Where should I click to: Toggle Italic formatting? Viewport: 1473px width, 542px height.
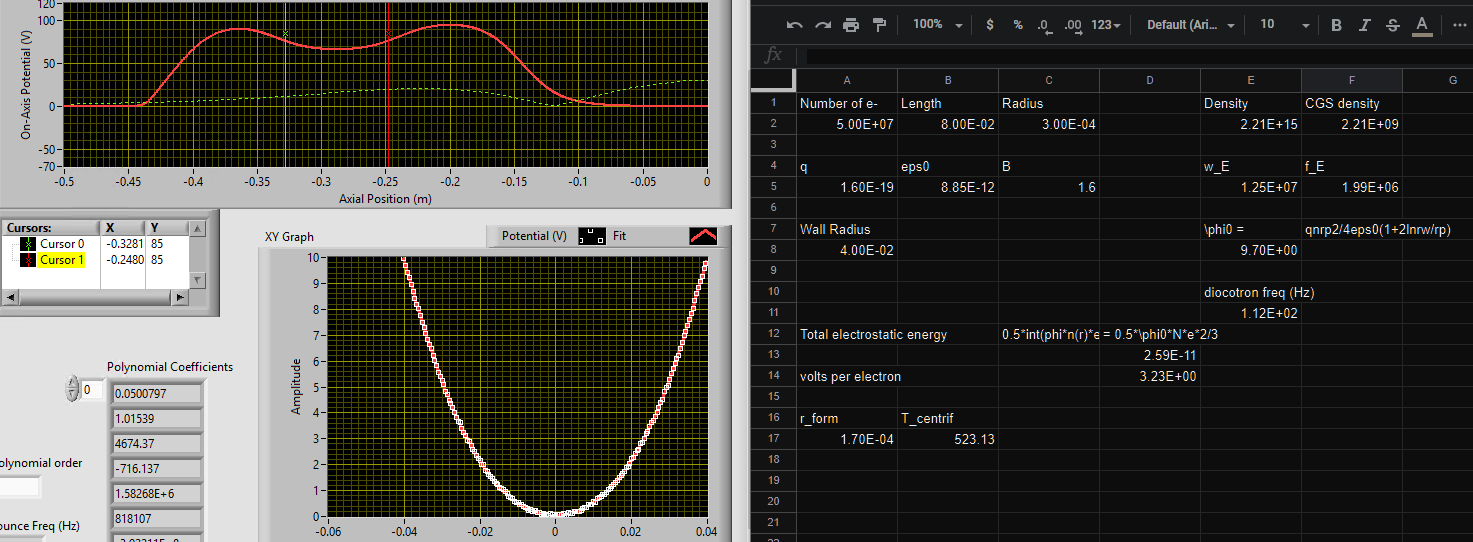coord(1364,25)
